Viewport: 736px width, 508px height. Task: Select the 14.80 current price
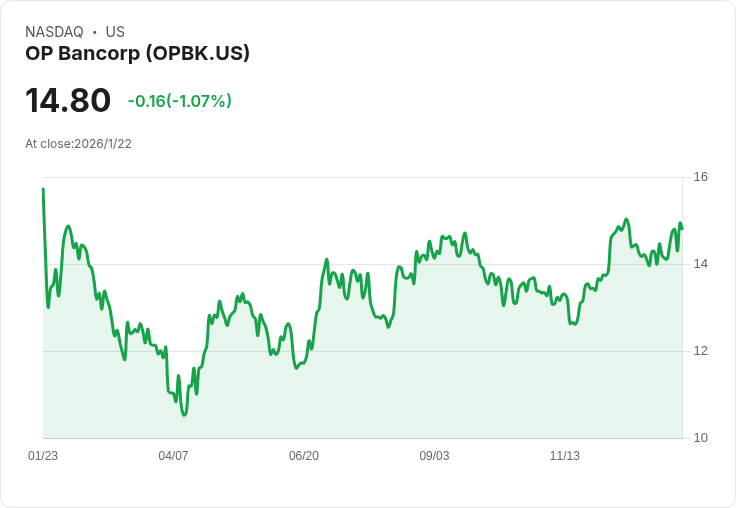click(68, 101)
